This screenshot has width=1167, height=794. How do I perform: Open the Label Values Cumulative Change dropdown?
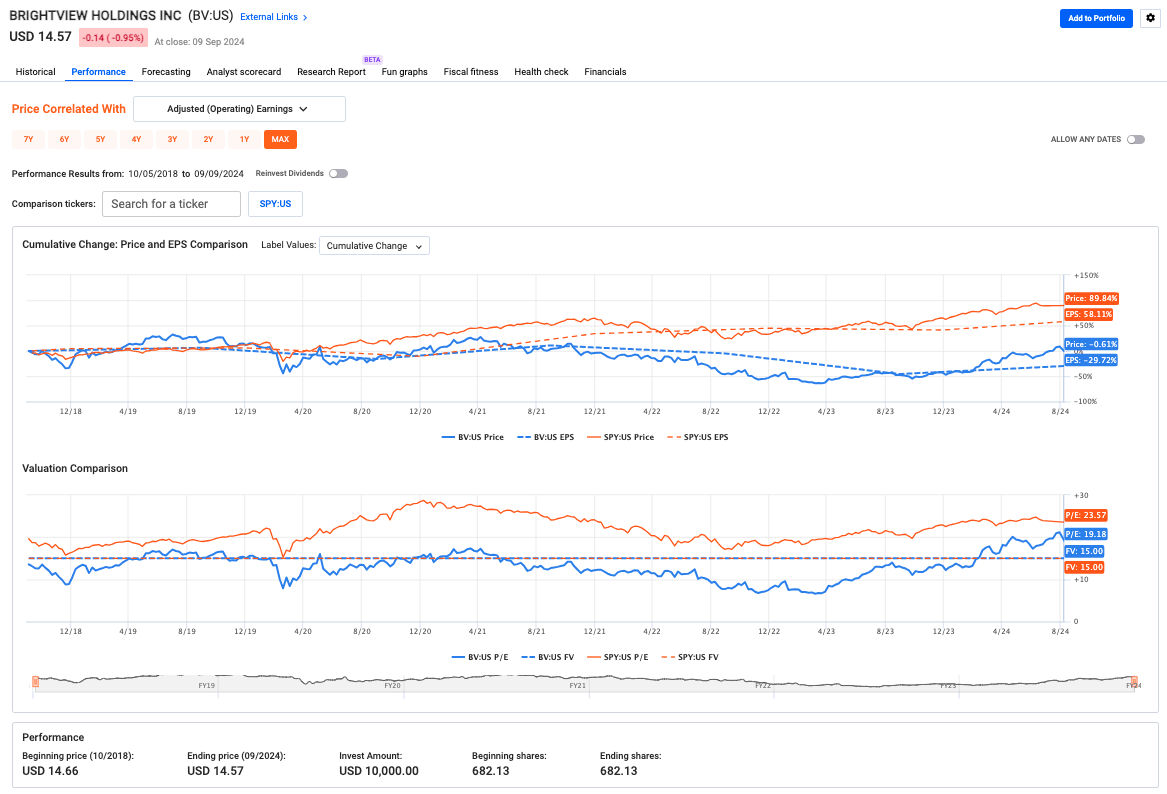point(373,245)
